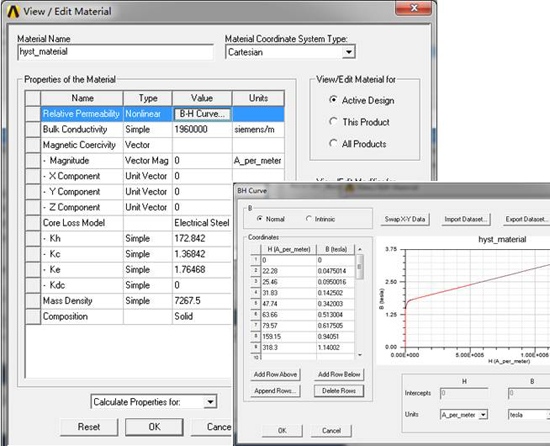Open the Material Coordinate System Type dropdown
The image size is (550, 446).
[x=348, y=52]
